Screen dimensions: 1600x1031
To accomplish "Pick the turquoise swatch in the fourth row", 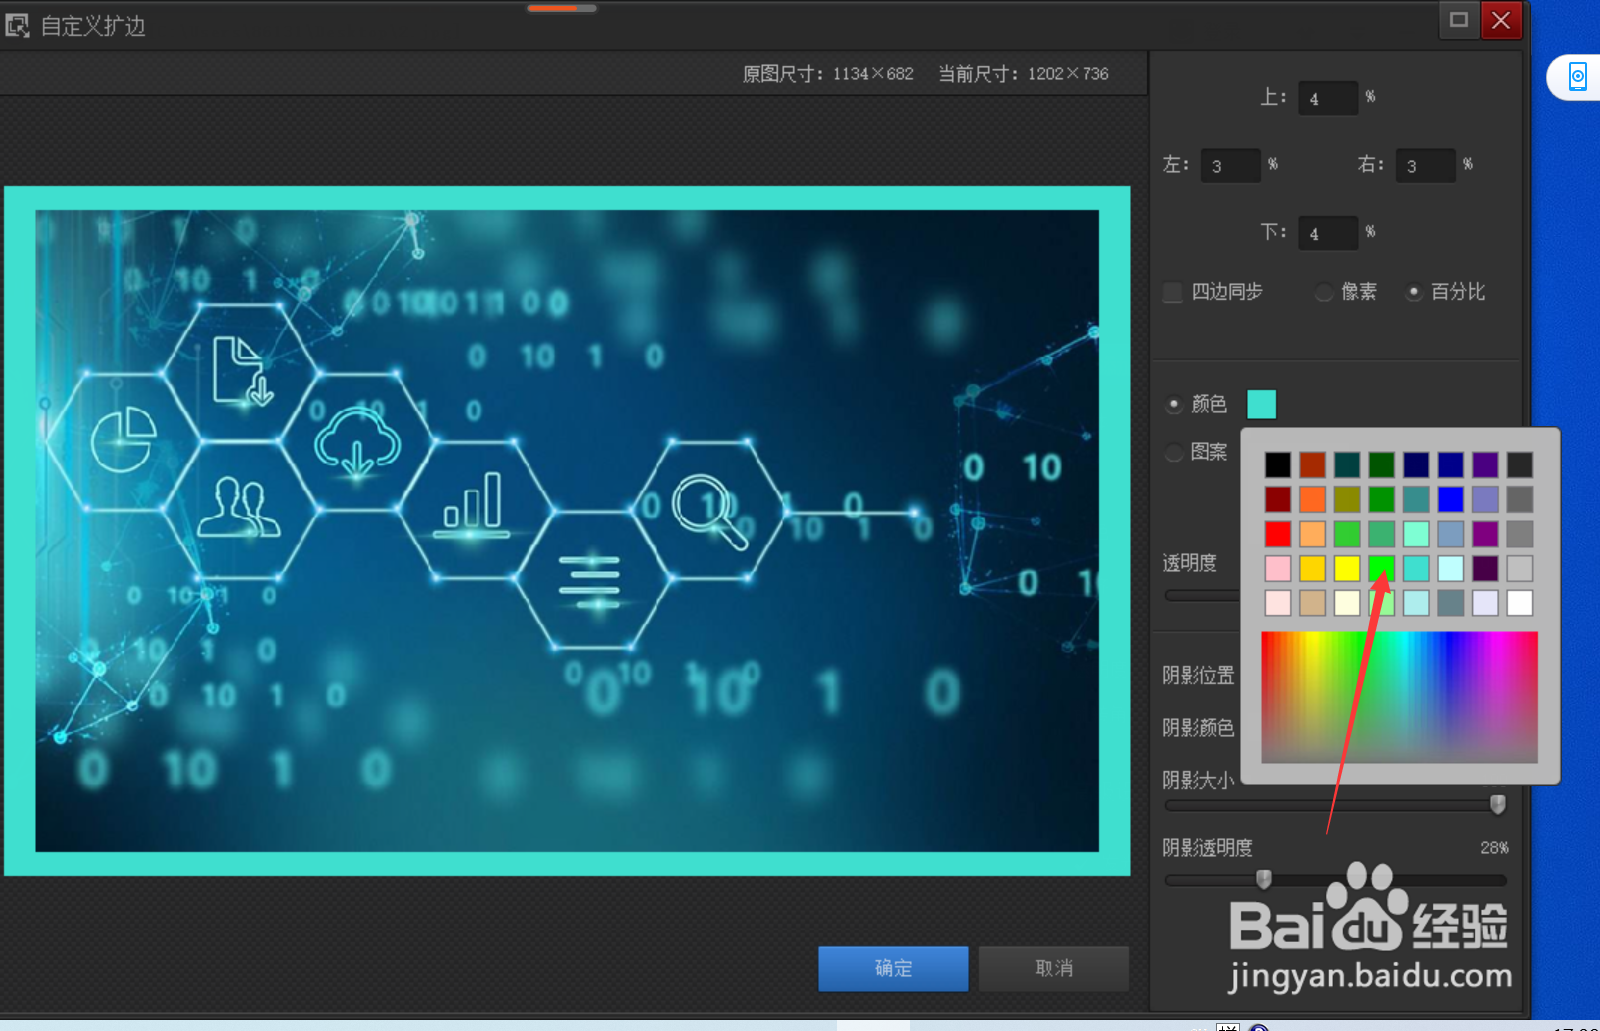I will click(x=1415, y=568).
